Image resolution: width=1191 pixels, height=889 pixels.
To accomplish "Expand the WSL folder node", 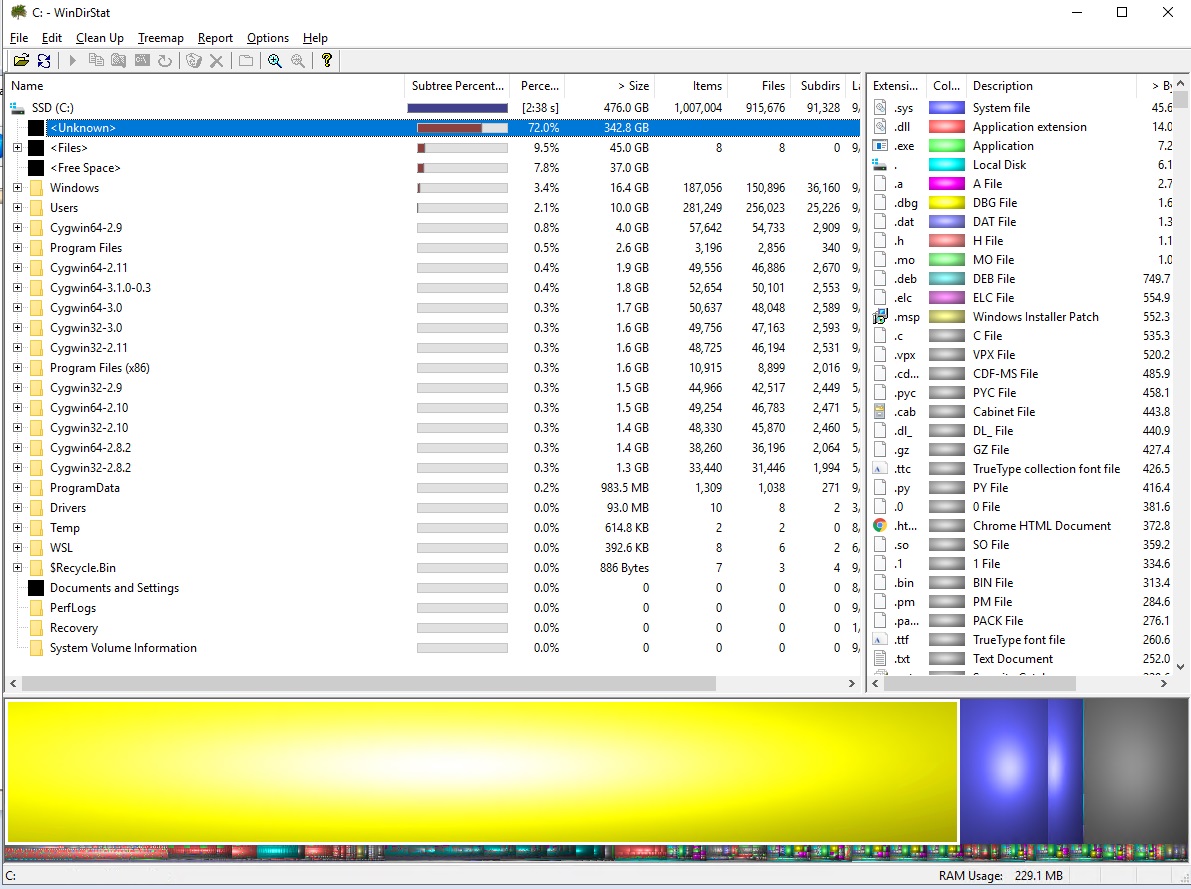I will pyautogui.click(x=17, y=548).
